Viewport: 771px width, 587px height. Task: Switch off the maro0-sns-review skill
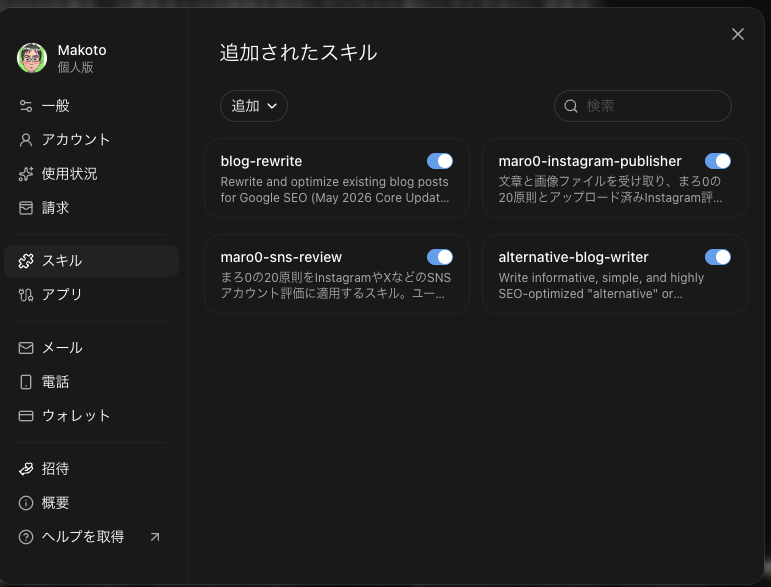pos(440,257)
